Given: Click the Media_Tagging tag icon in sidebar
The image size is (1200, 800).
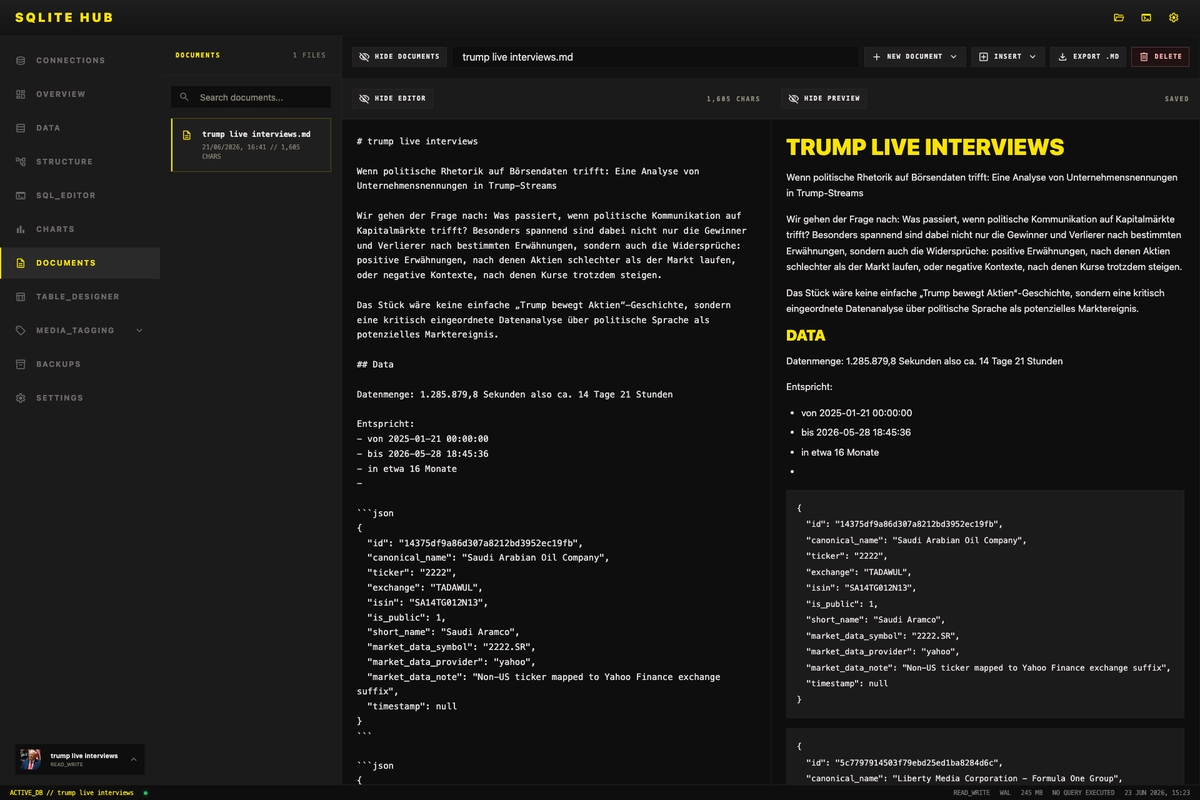Looking at the screenshot, I should [21, 330].
